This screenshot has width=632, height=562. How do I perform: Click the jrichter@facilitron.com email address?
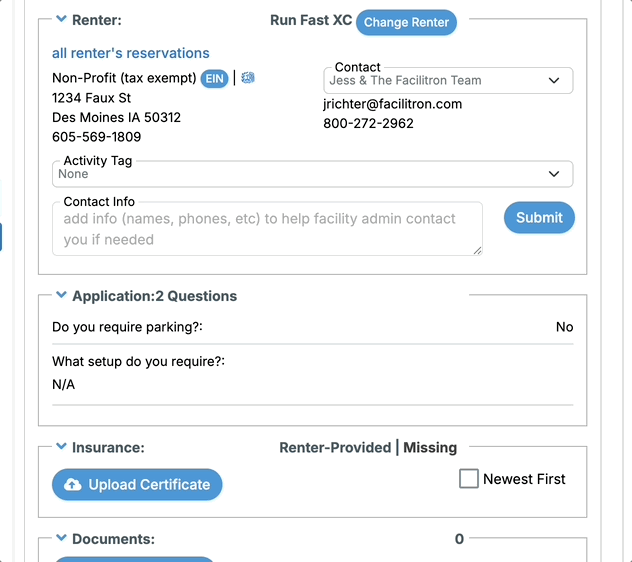point(393,104)
